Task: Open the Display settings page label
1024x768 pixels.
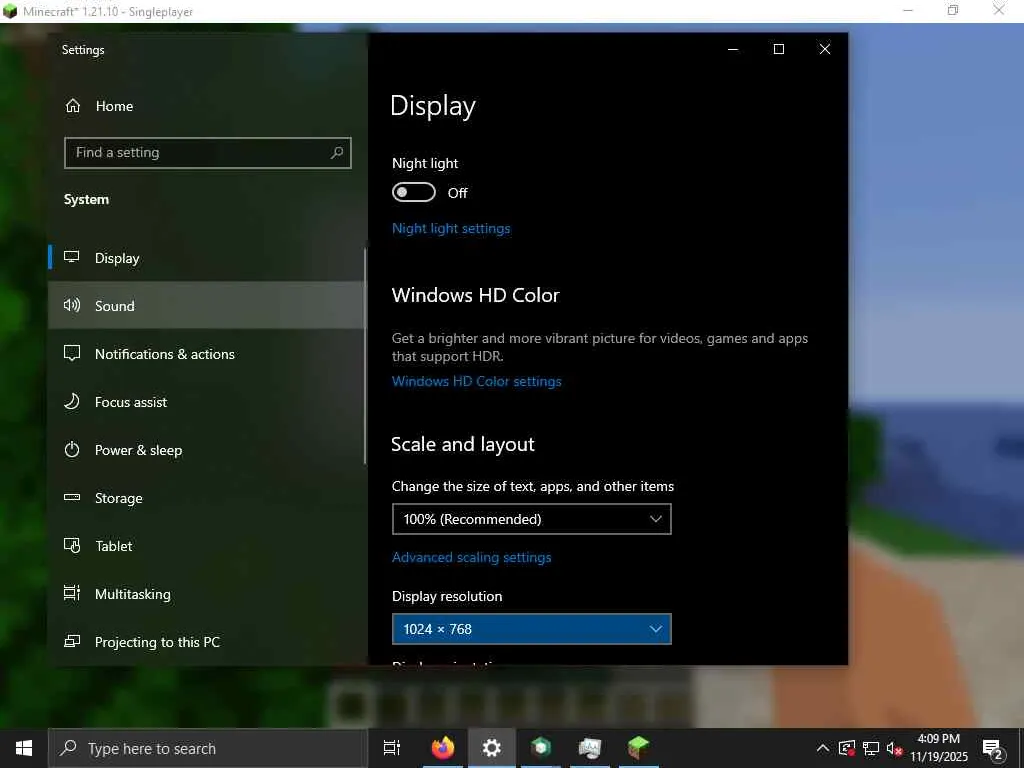Action: (x=117, y=258)
